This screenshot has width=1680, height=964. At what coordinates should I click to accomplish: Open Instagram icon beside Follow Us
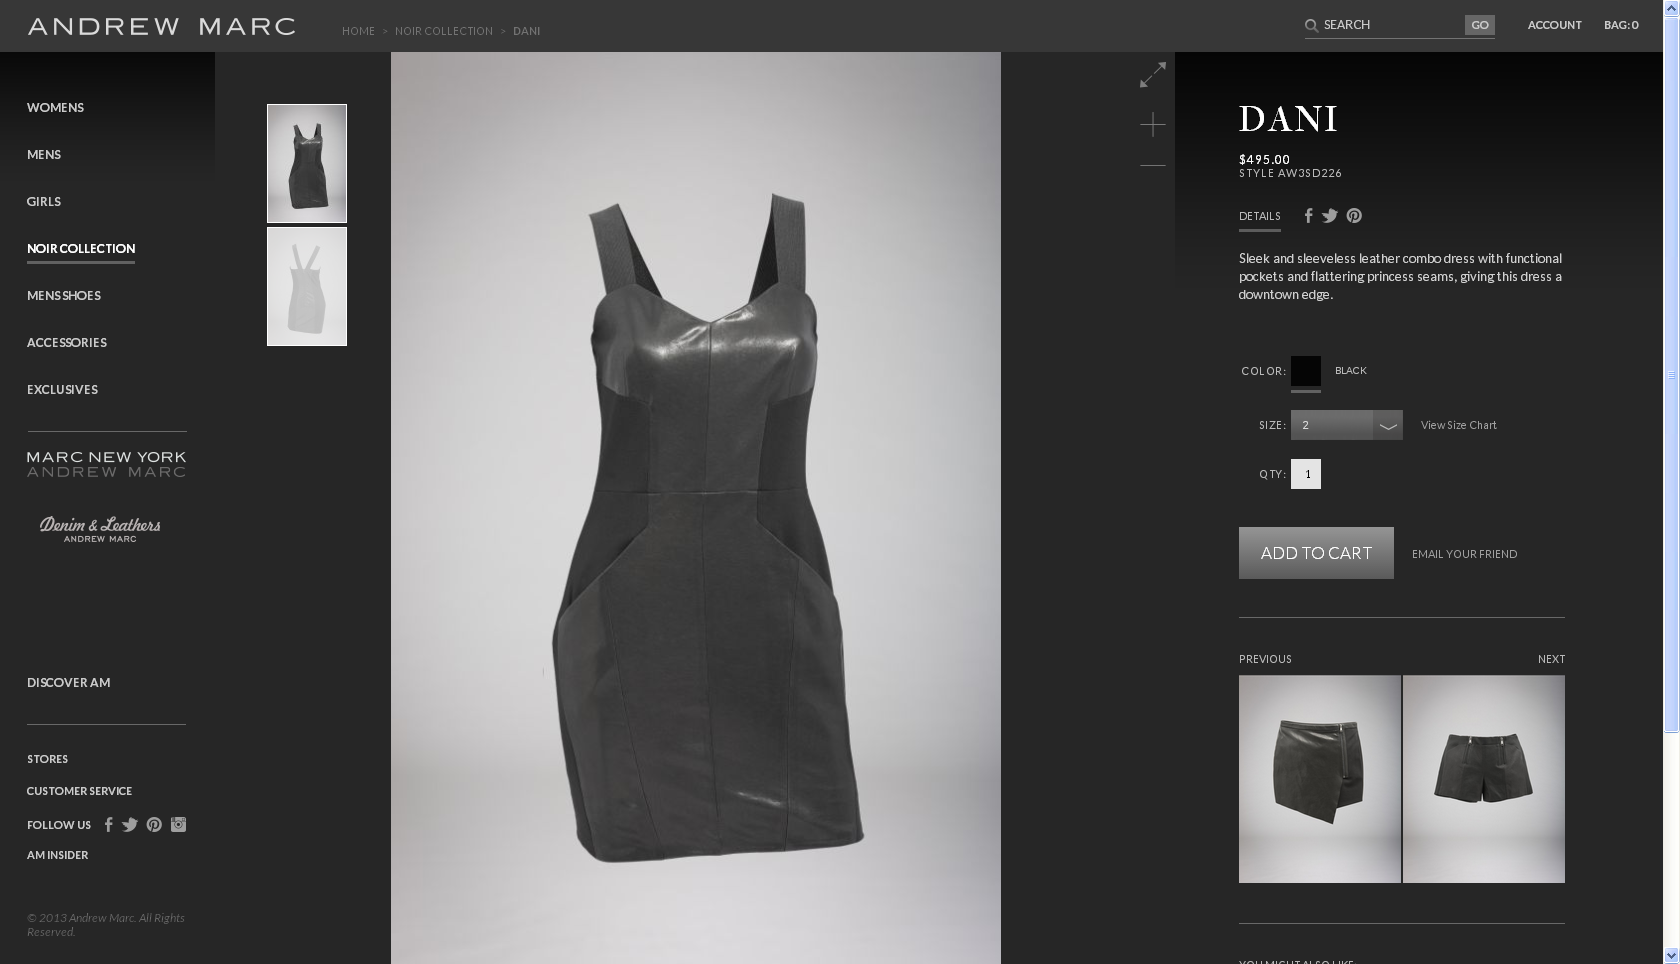(178, 824)
